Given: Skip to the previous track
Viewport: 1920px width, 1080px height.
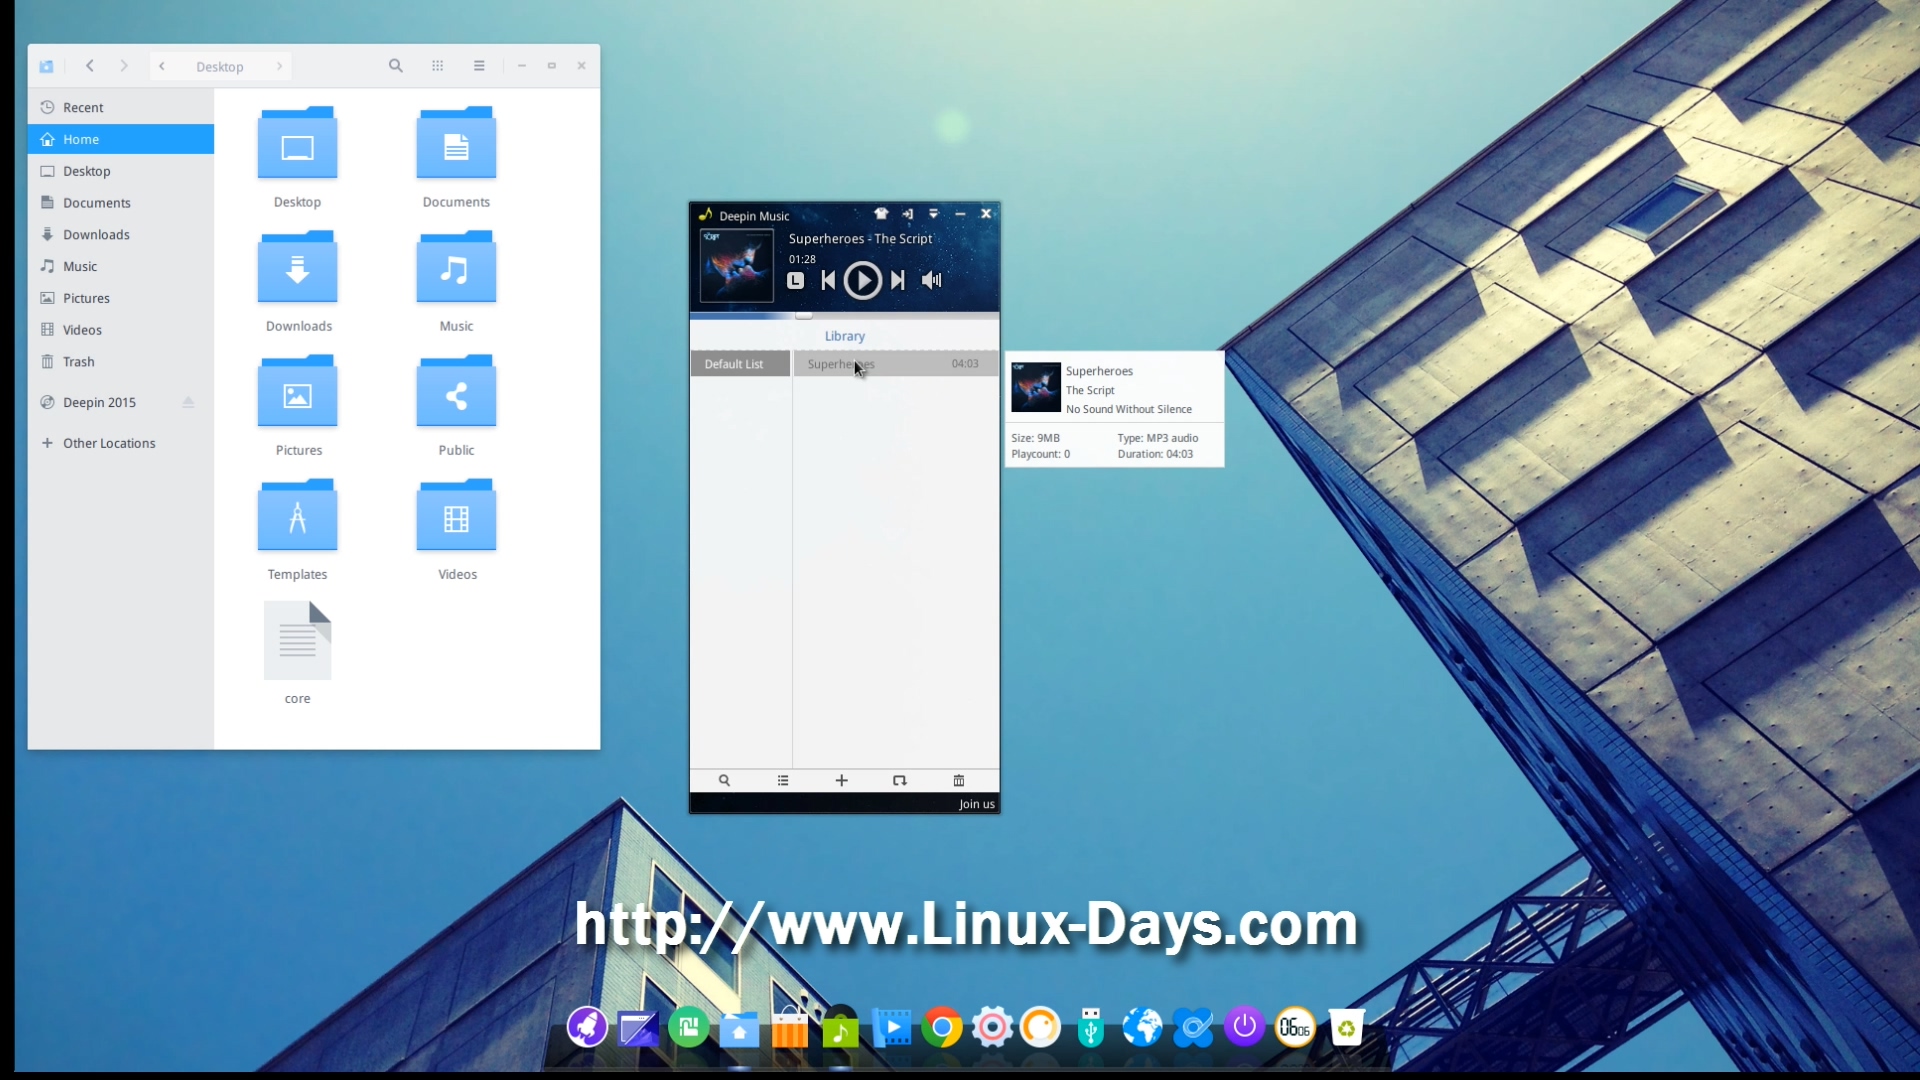Looking at the screenshot, I should [828, 281].
